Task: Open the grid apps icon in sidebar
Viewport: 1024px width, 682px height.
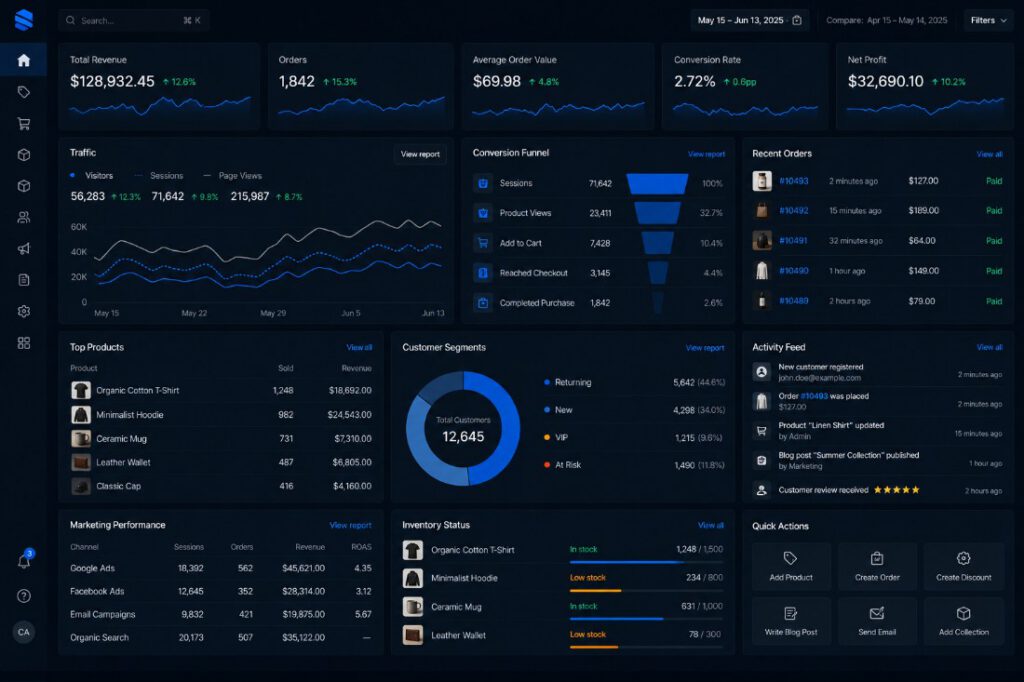Action: point(24,343)
